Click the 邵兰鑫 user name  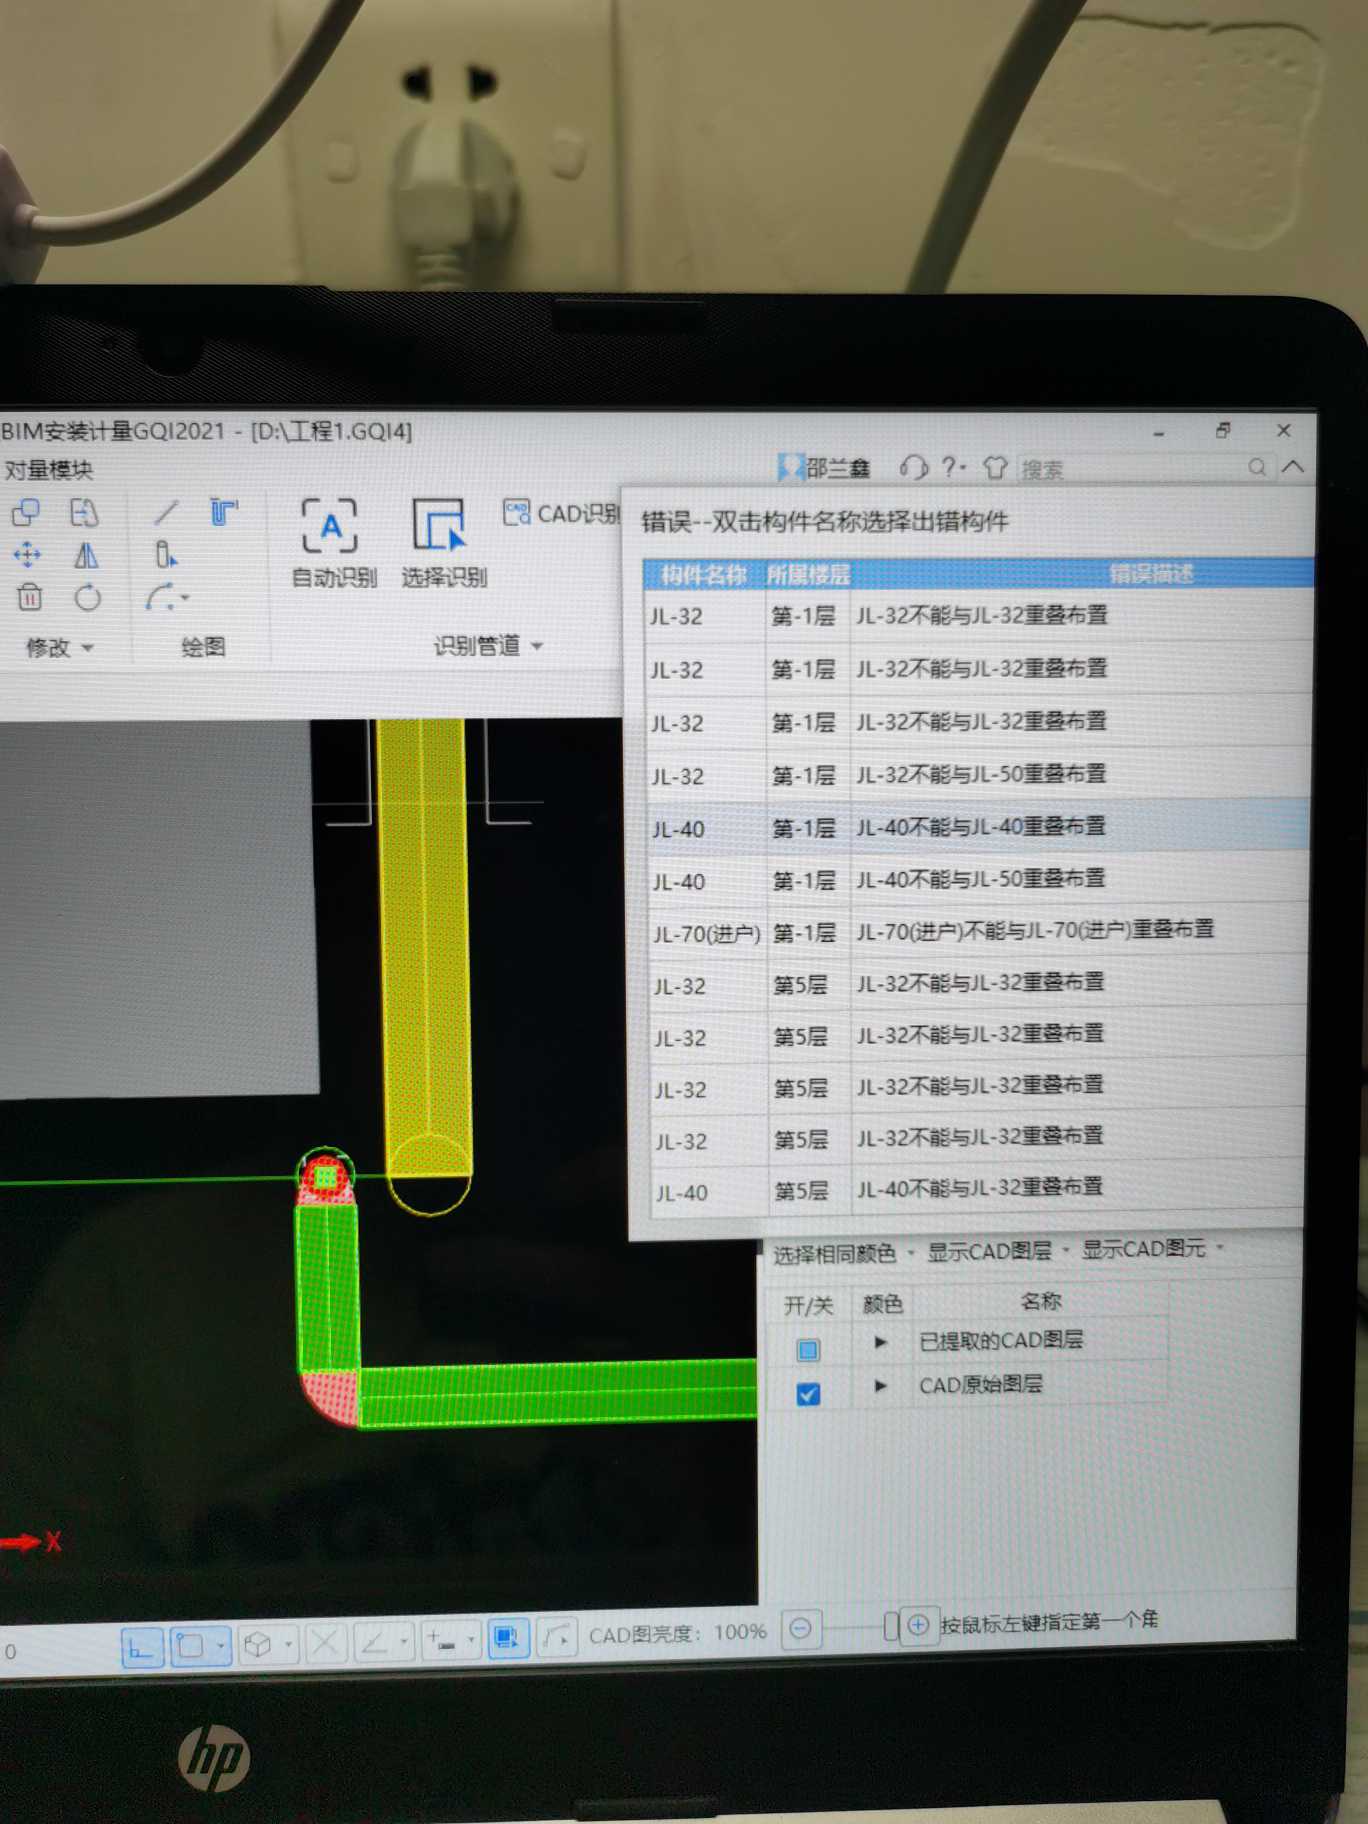[838, 467]
